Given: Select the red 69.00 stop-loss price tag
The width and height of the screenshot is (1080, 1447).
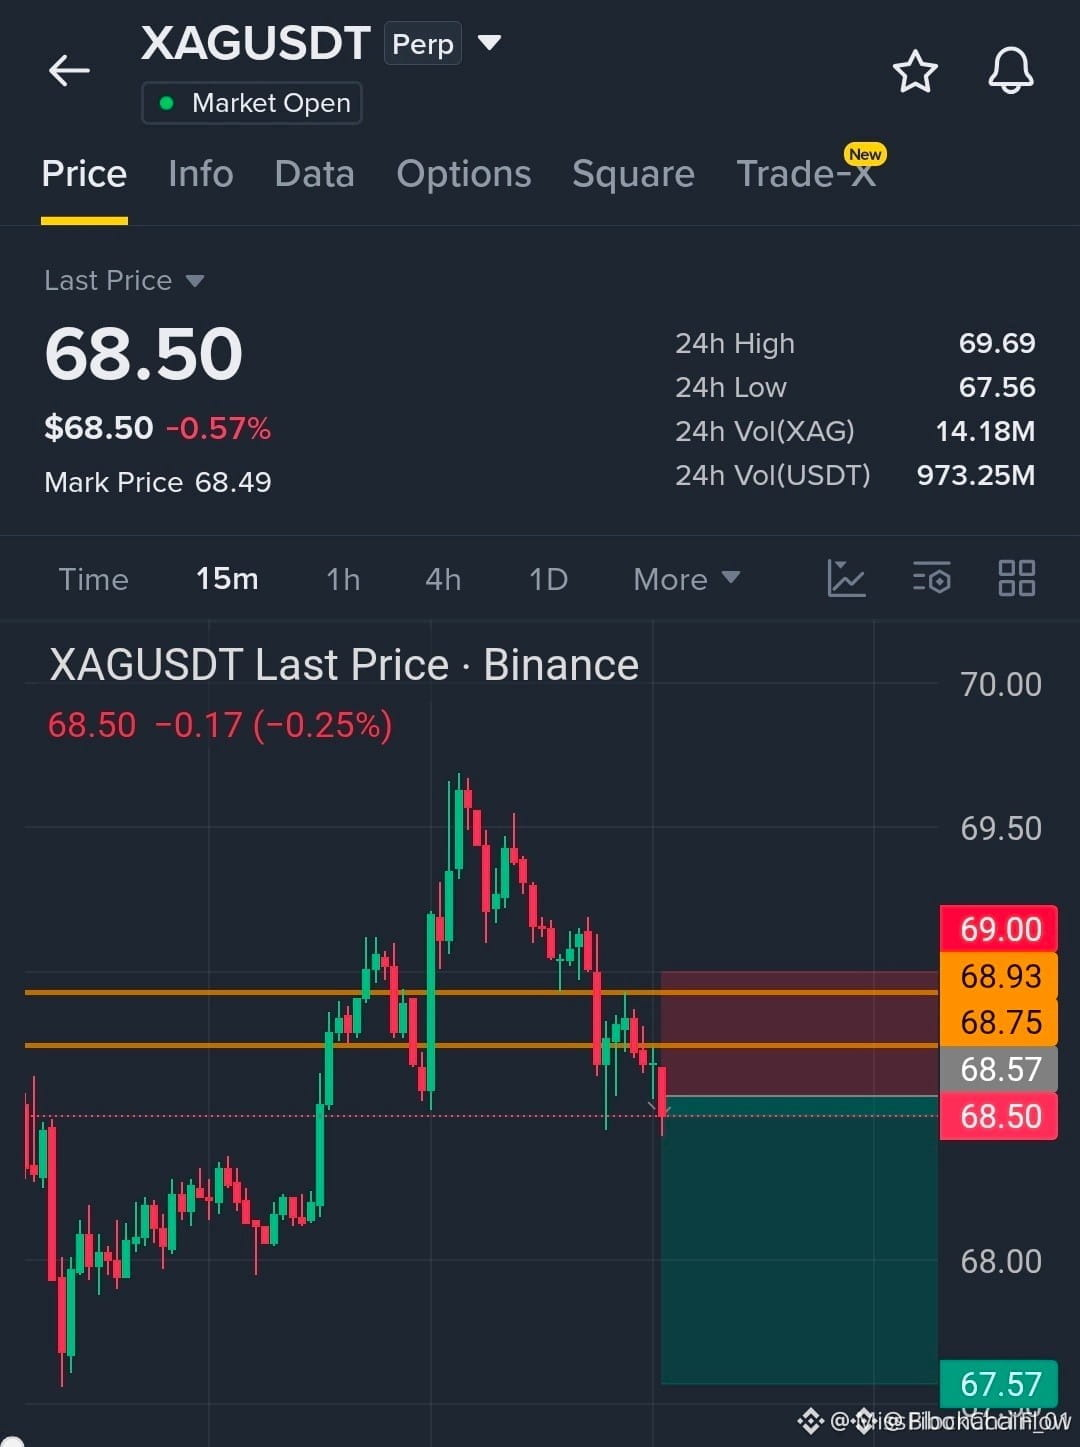Looking at the screenshot, I should click(x=999, y=929).
